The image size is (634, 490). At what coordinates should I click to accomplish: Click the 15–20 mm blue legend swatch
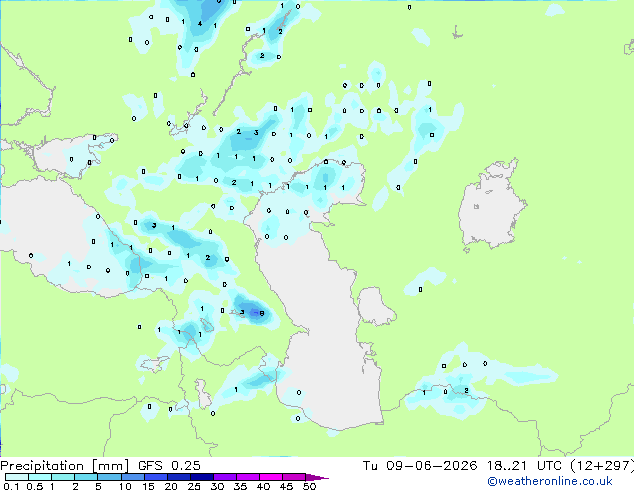tap(156, 477)
